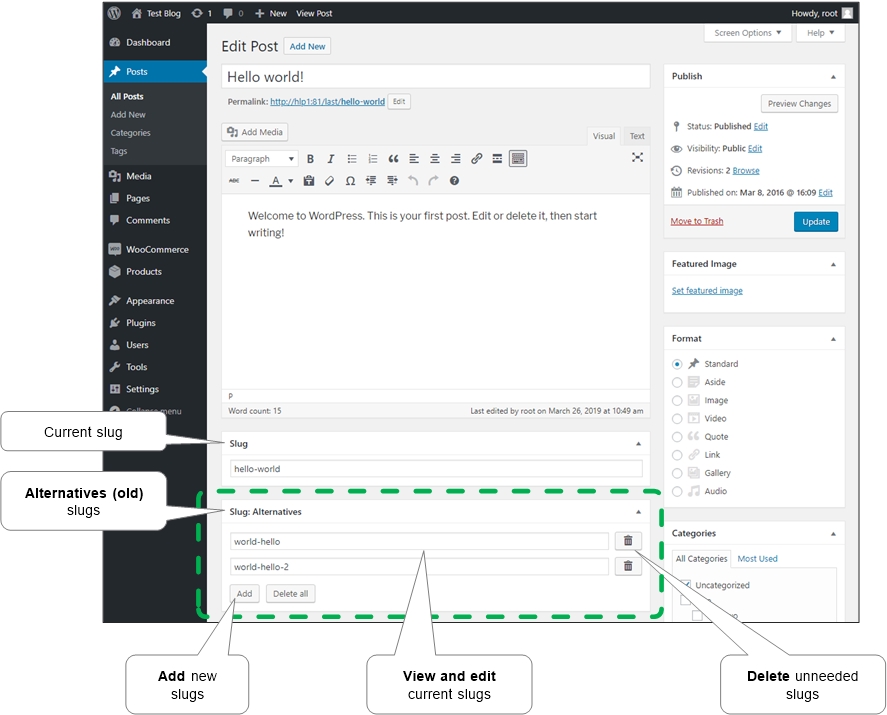
Task: Delete the world-hello slug with trash icon
Action: 628,541
